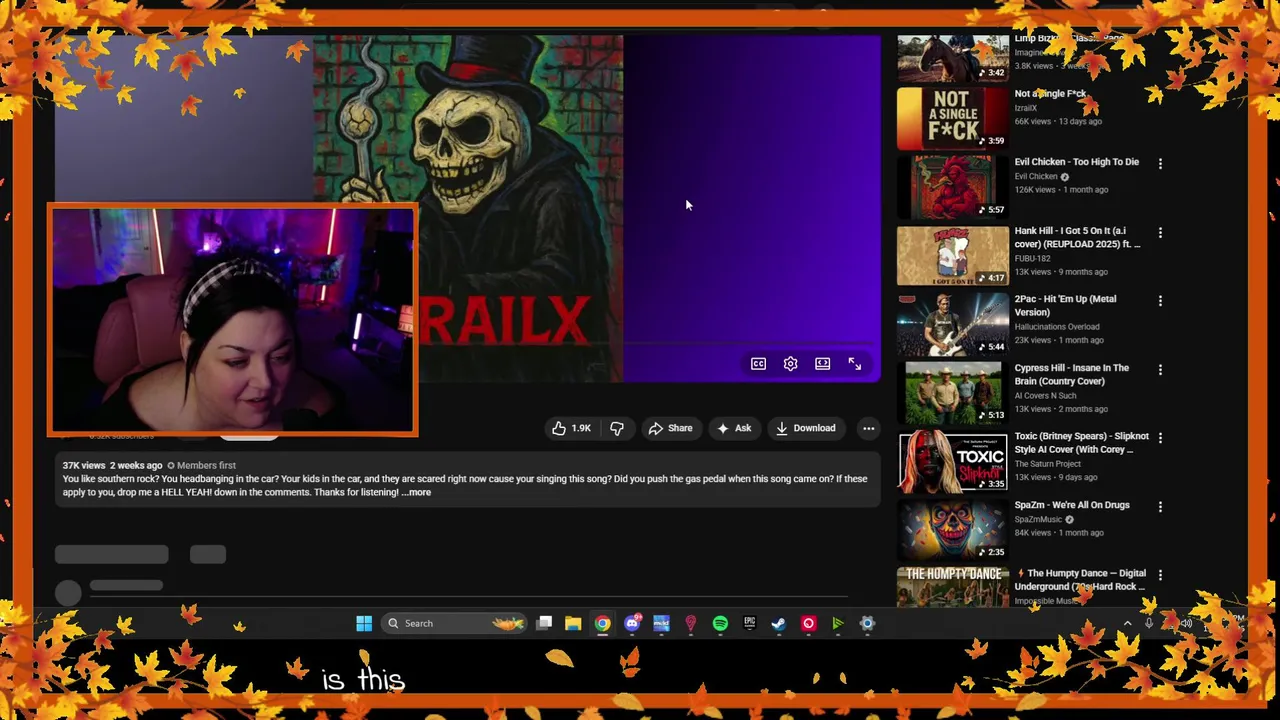Dislike the video using thumbs-down button
The height and width of the screenshot is (720, 1280).
point(617,428)
